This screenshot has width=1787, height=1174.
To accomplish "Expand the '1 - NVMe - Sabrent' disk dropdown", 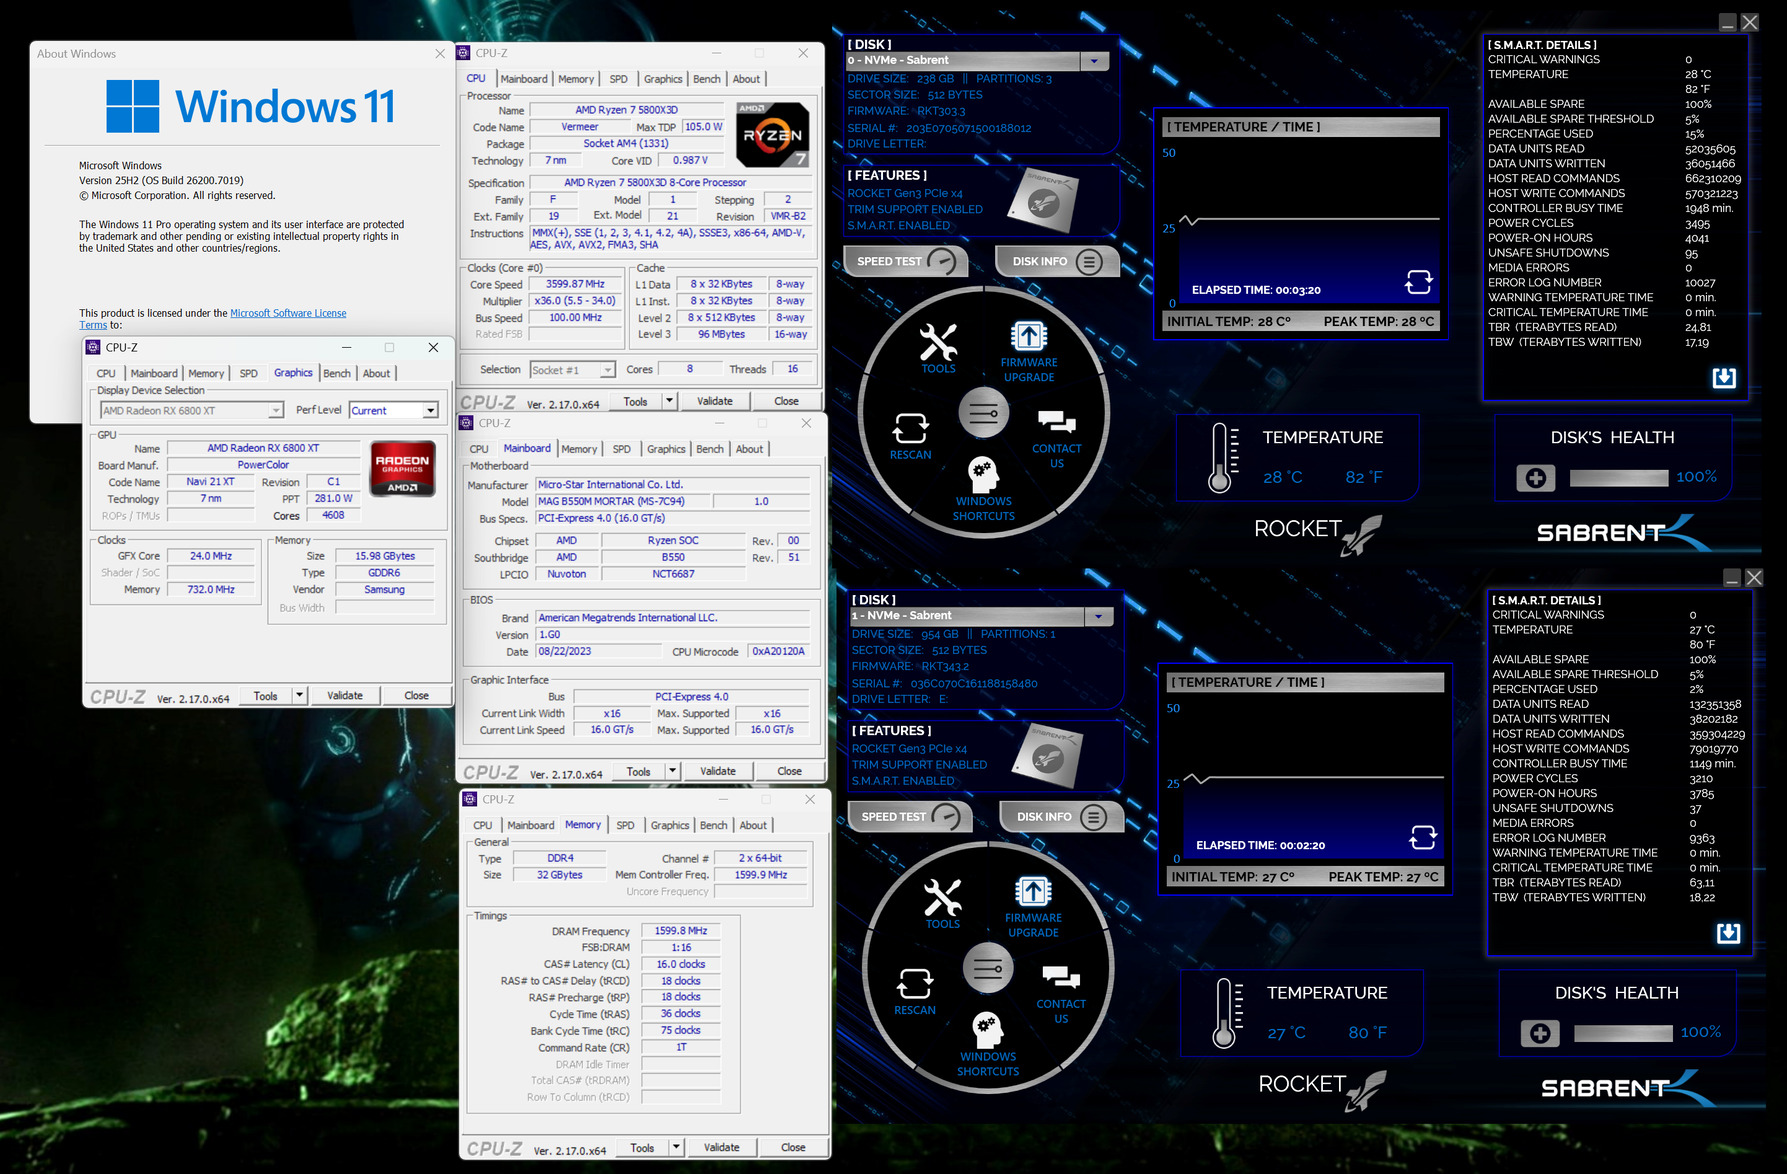I will 1098,616.
